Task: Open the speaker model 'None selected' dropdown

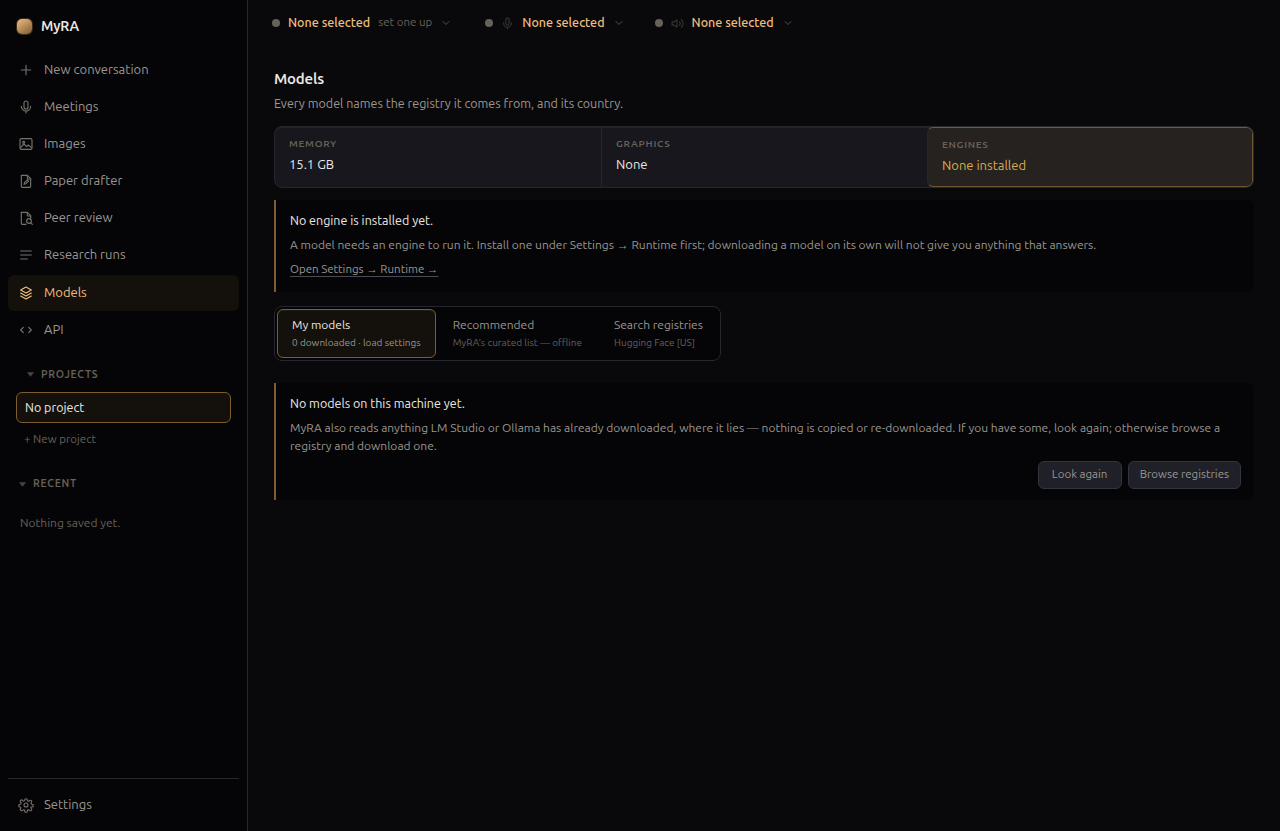Action: 724,23
